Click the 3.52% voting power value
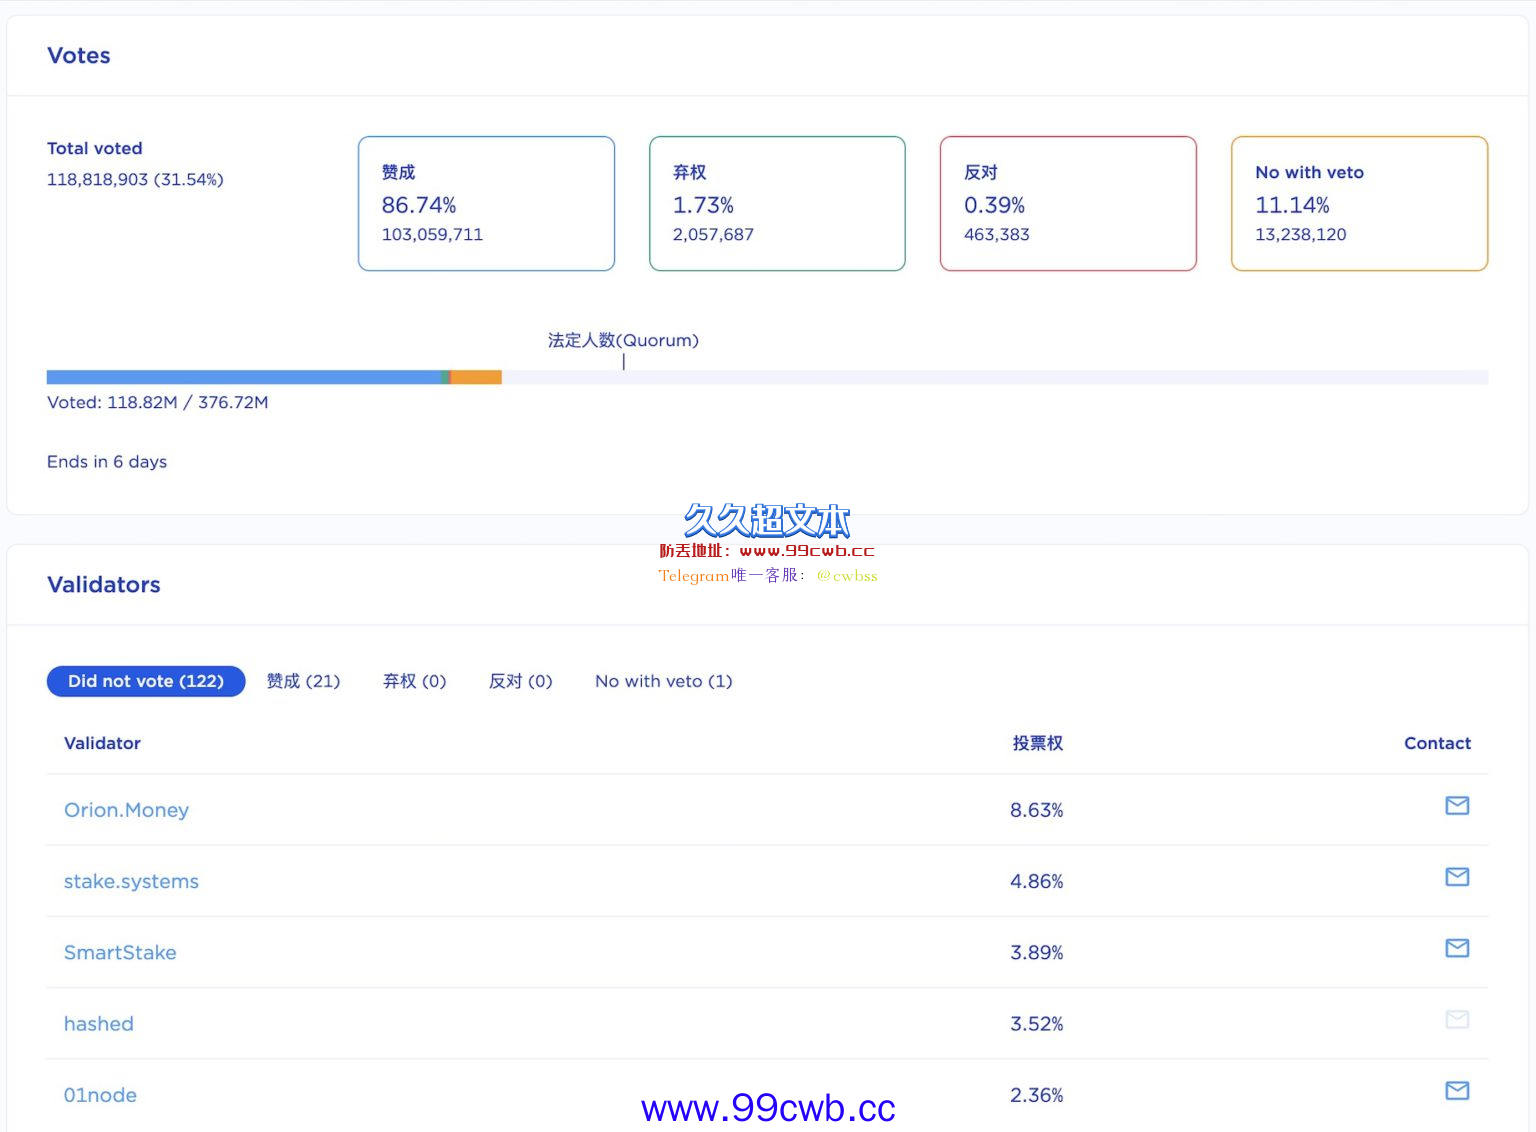Image resolution: width=1536 pixels, height=1132 pixels. point(1036,1024)
